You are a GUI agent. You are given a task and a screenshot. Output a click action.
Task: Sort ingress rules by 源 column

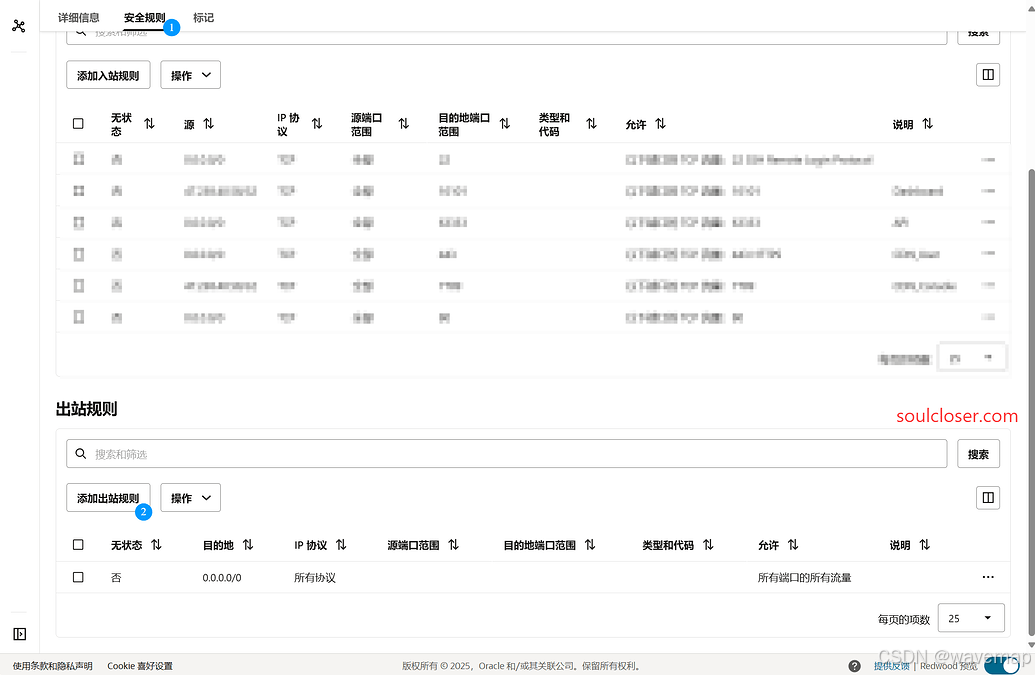(208, 124)
